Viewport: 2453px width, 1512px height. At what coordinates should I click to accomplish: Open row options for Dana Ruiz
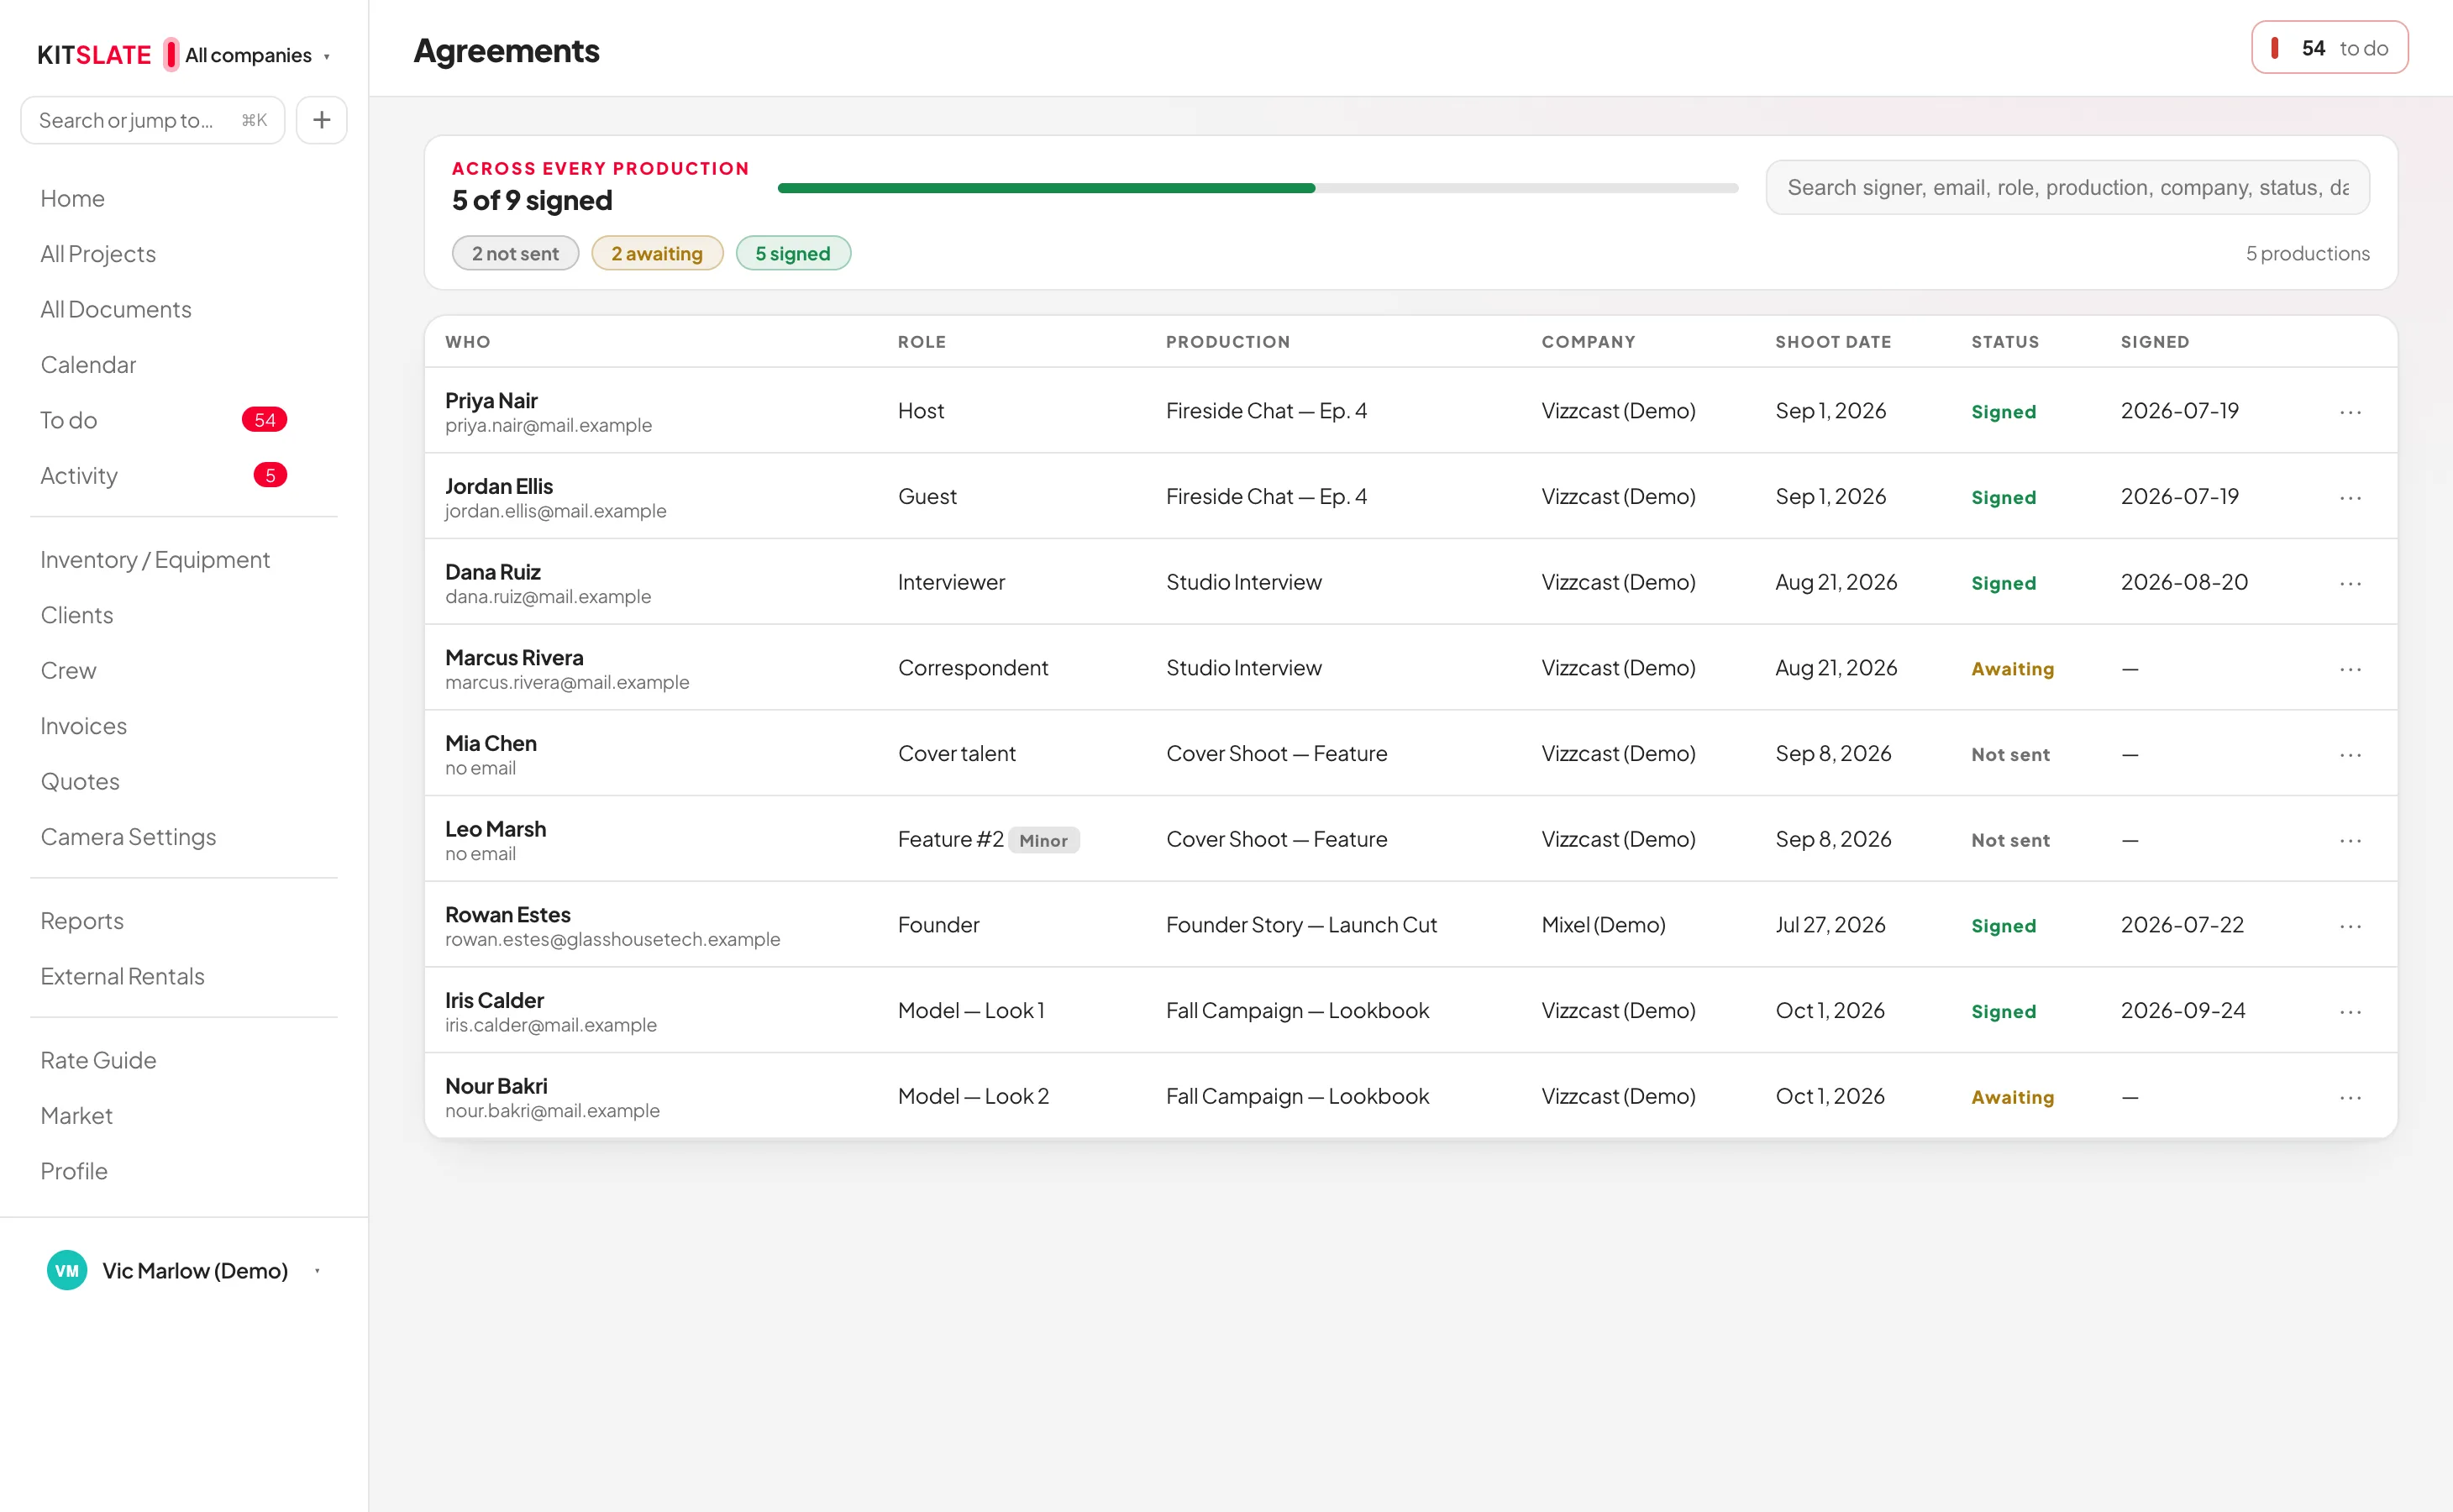tap(2350, 583)
